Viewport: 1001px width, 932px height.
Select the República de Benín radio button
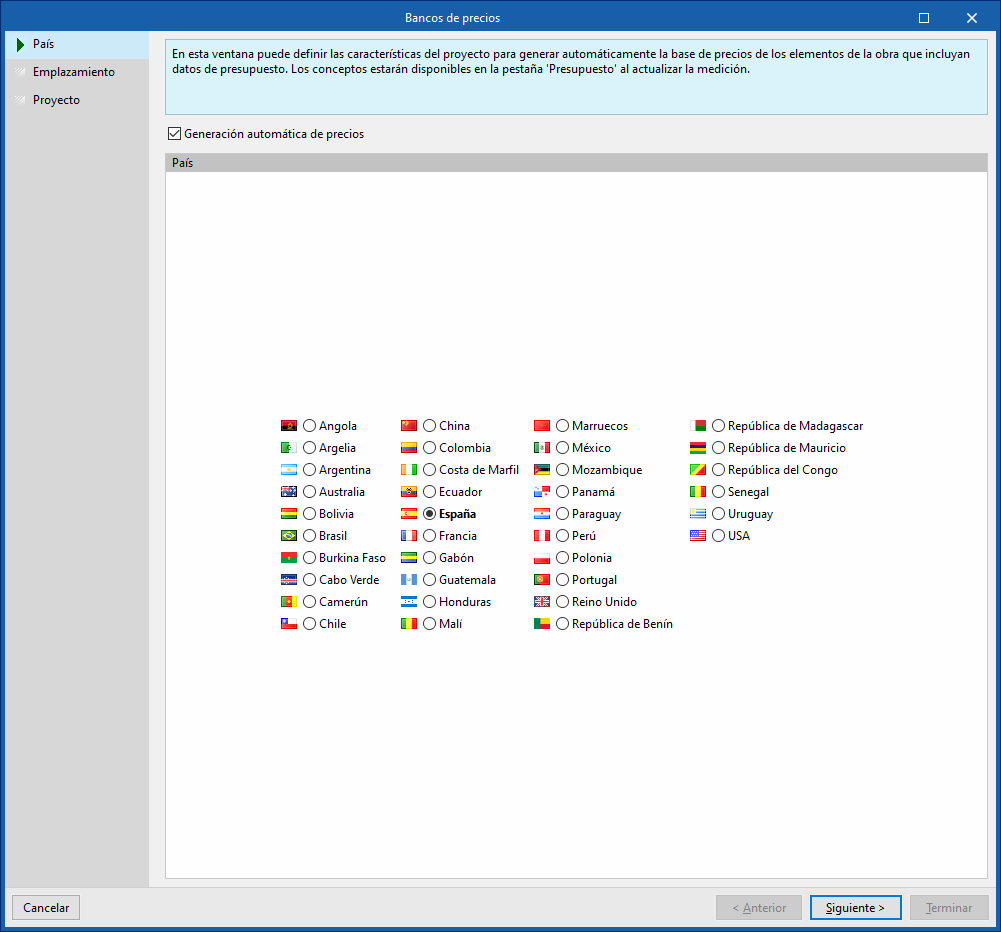coord(562,624)
